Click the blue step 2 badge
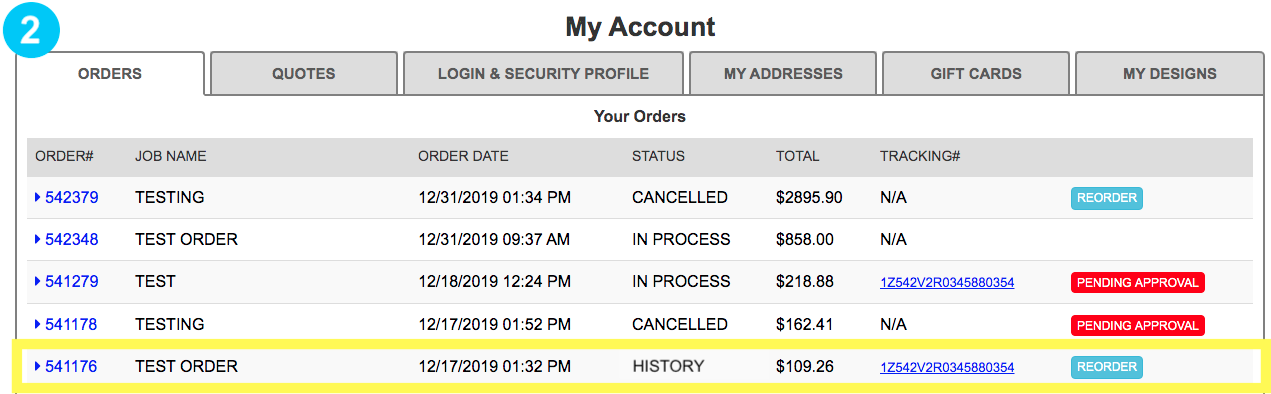 click(30, 30)
